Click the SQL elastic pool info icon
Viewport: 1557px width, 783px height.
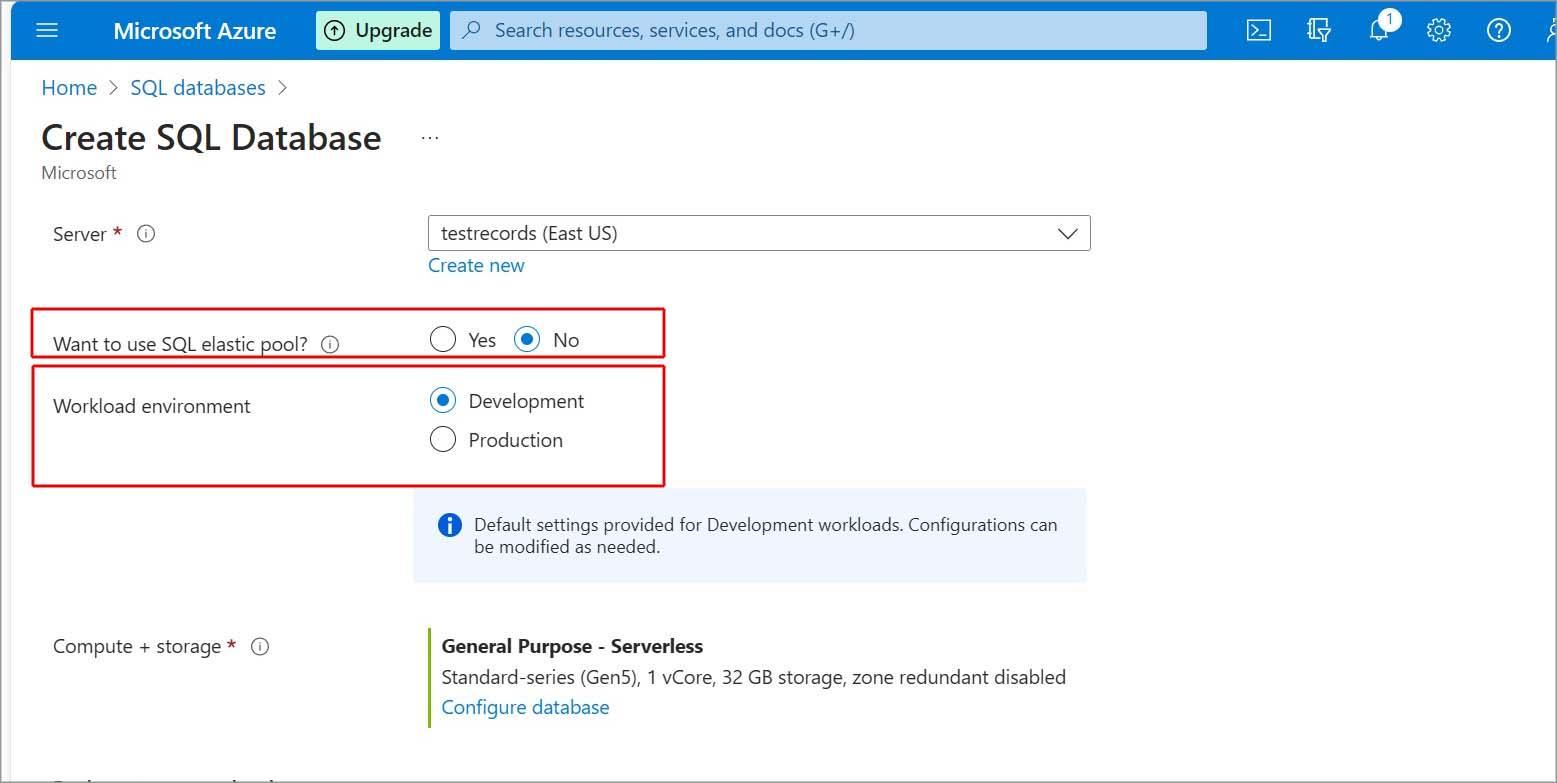pyautogui.click(x=330, y=344)
